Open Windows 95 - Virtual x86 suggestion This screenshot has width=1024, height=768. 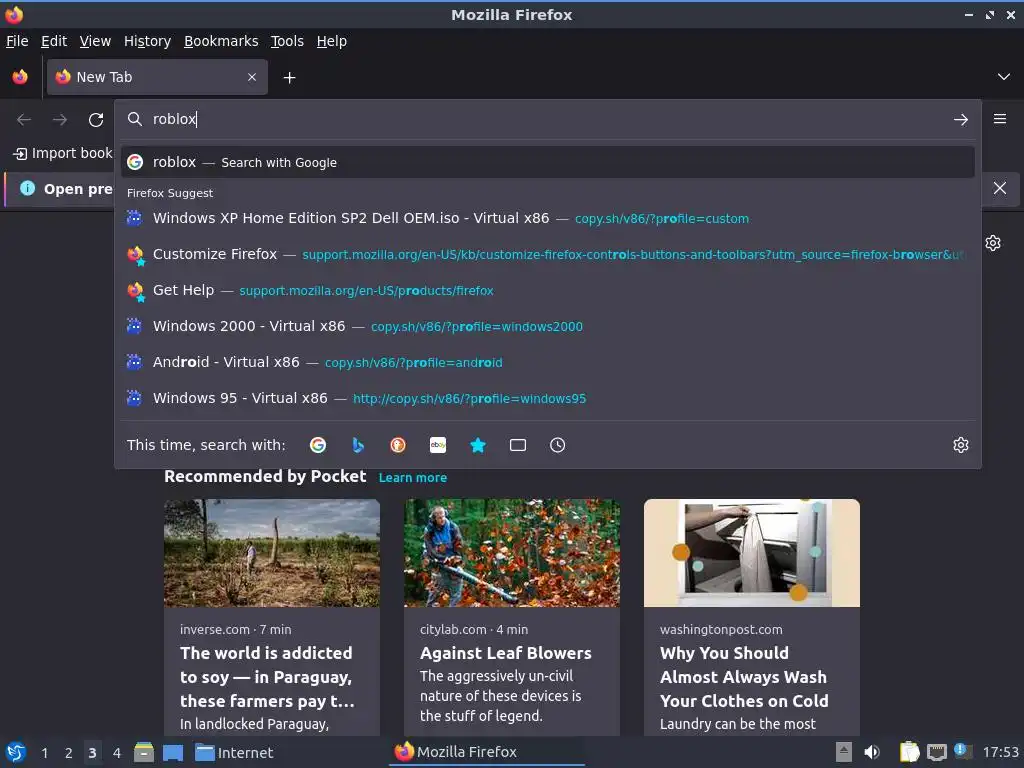point(547,398)
